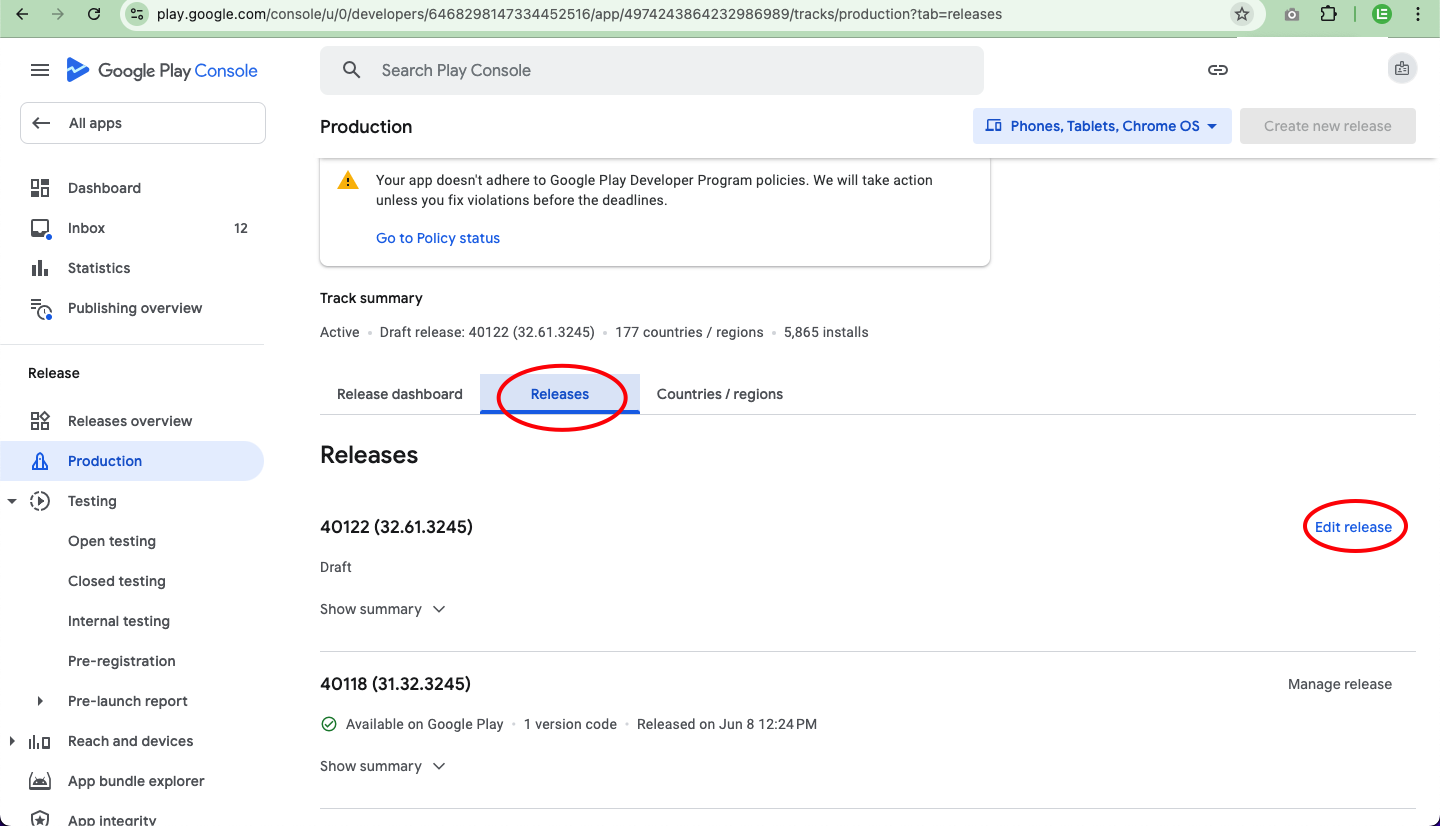Show summary for release 40122
Image resolution: width=1440 pixels, height=826 pixels.
[382, 609]
